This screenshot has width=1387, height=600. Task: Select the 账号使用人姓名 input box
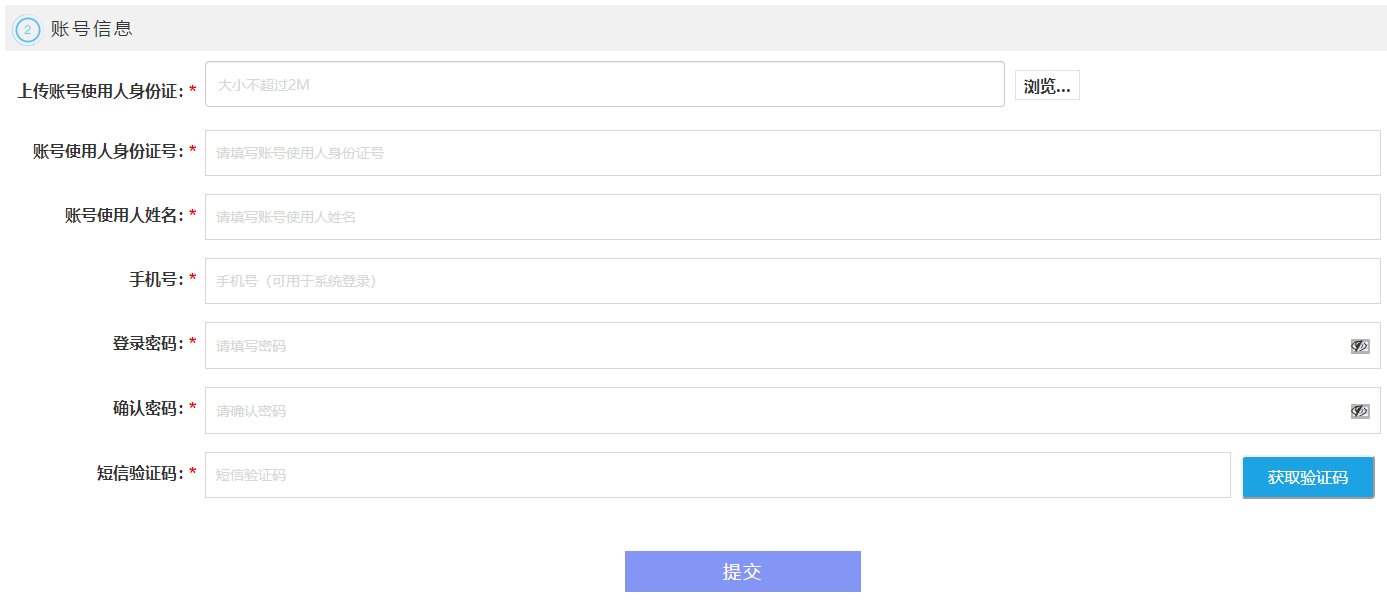click(792, 217)
